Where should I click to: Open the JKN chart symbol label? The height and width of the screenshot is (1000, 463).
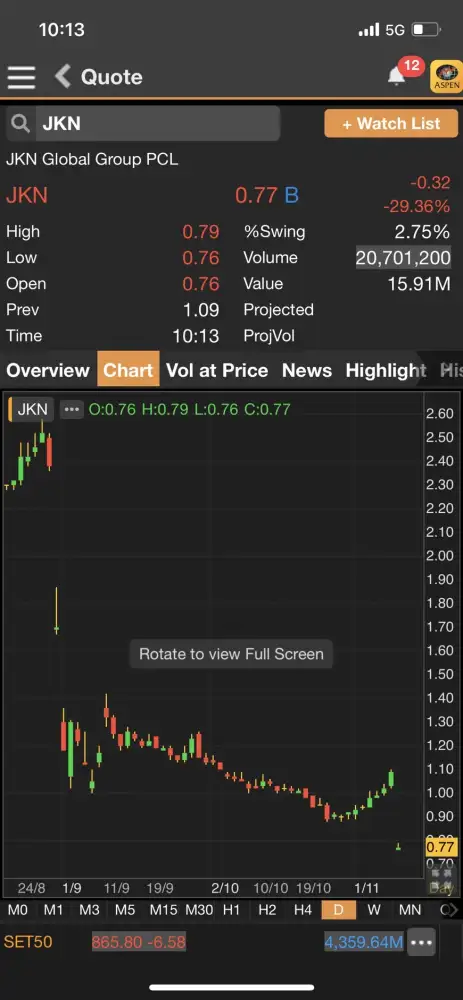point(31,409)
